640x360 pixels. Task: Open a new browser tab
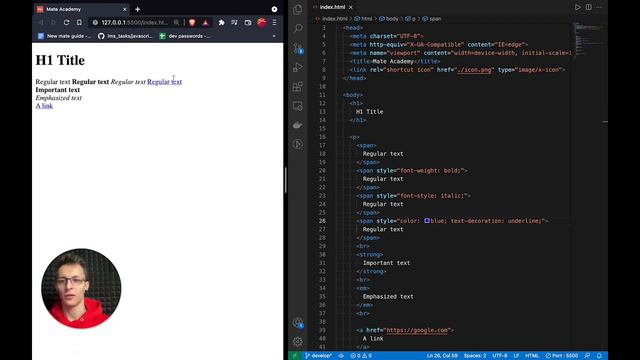(x=138, y=9)
